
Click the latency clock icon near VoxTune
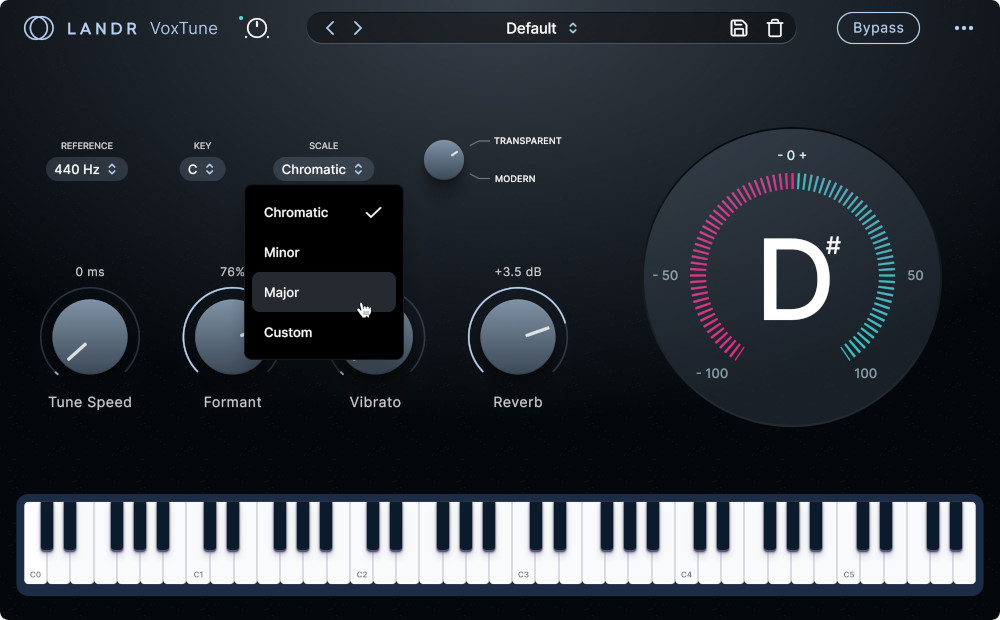click(256, 28)
